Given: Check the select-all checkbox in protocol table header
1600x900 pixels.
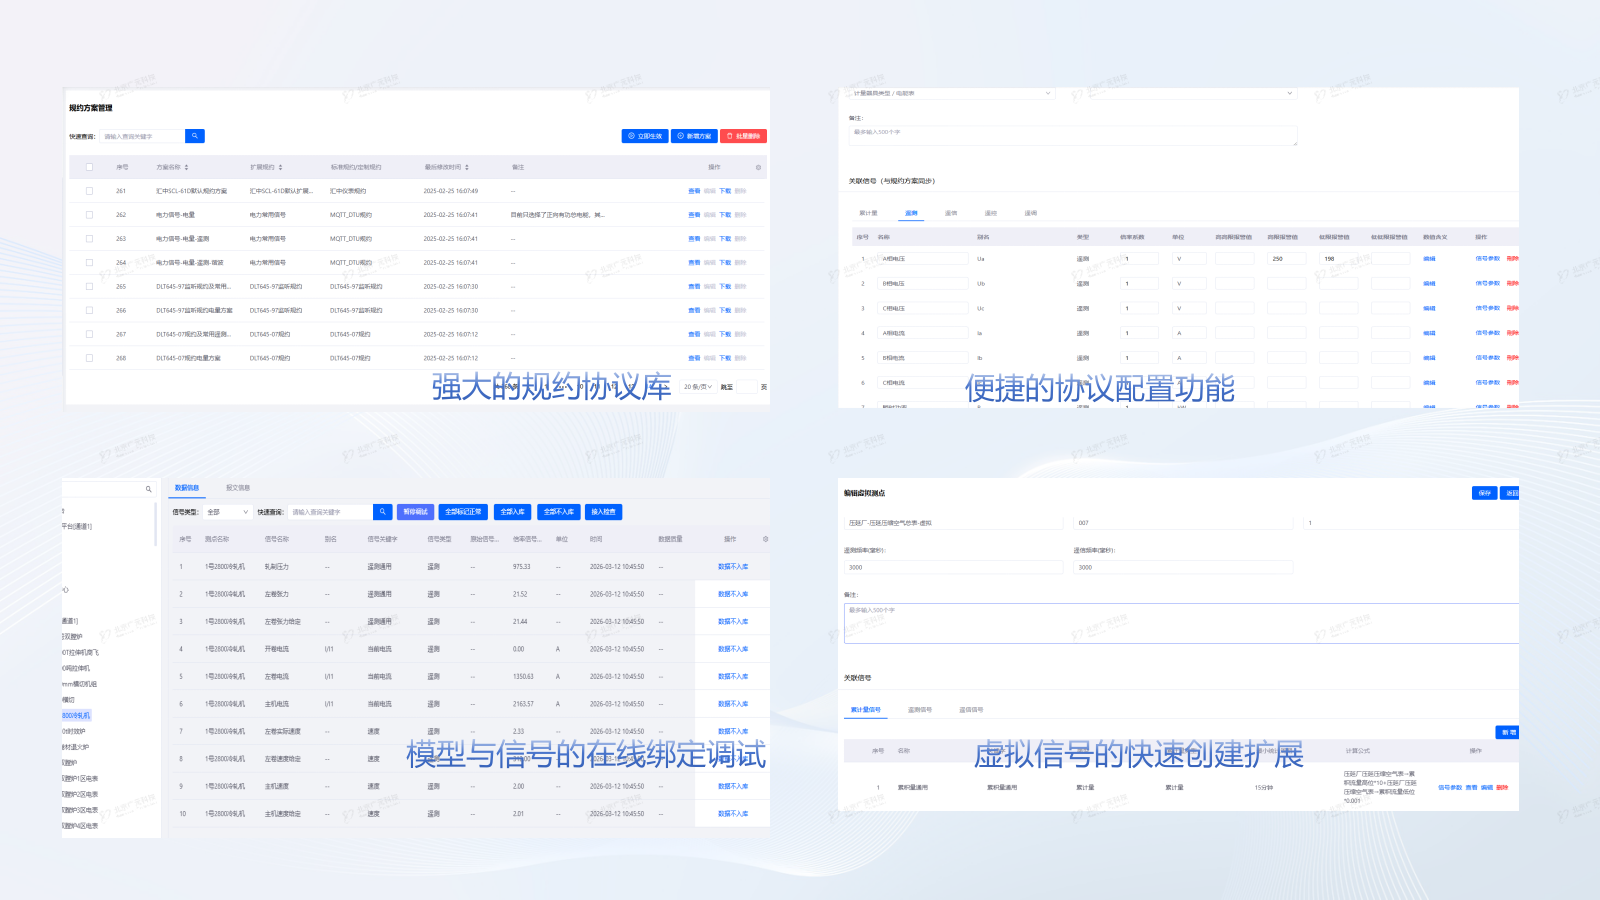Looking at the screenshot, I should tap(89, 167).
